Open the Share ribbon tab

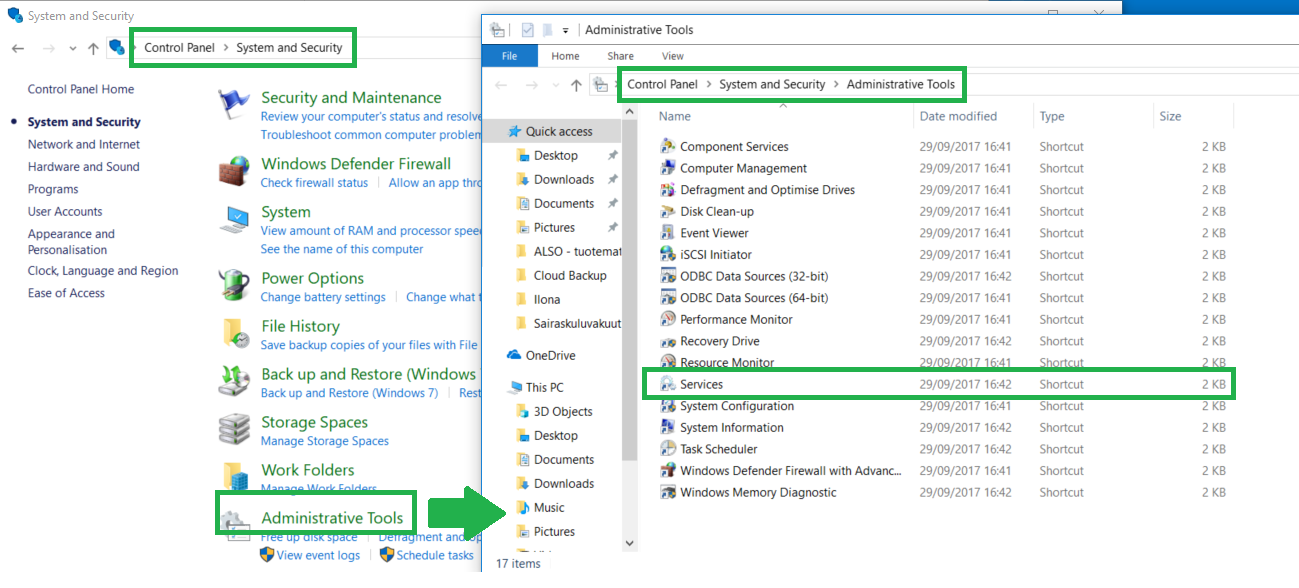pos(620,56)
